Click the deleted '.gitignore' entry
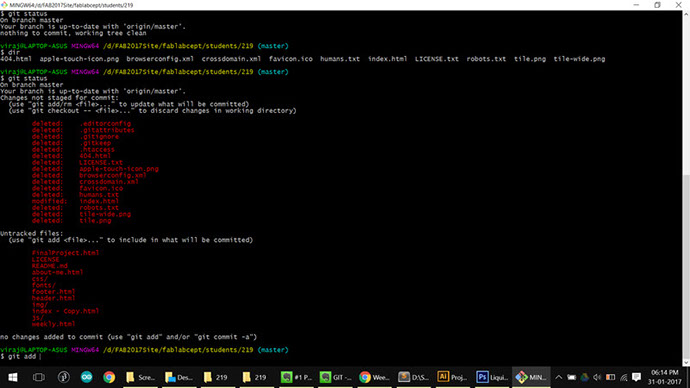690x388 pixels. 75,136
